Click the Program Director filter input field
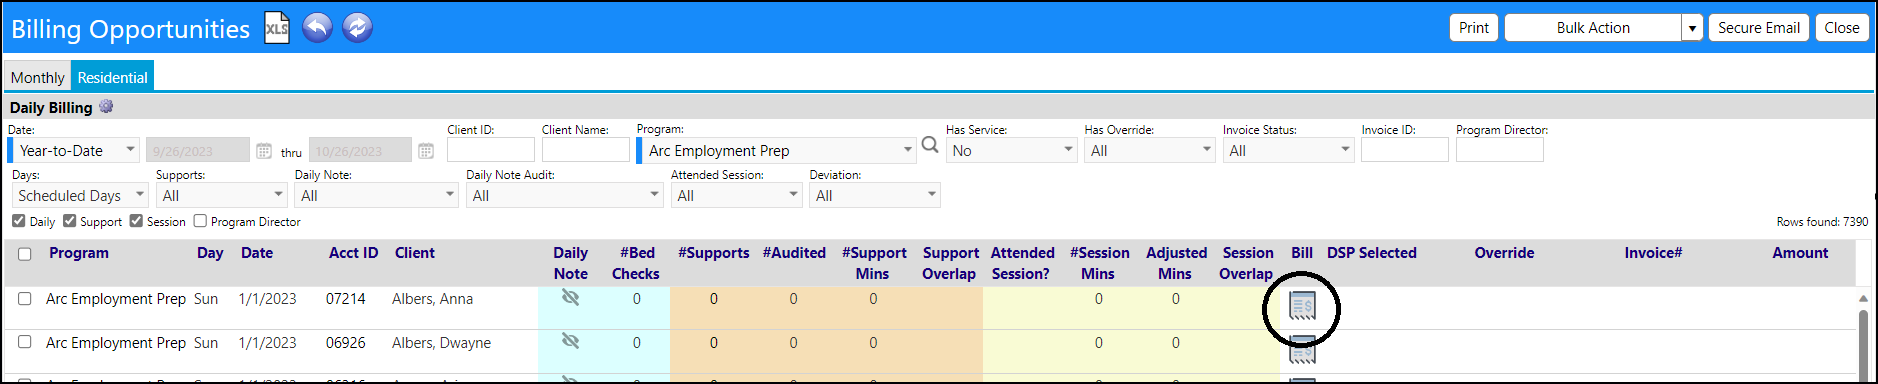The image size is (1878, 384). [1500, 150]
